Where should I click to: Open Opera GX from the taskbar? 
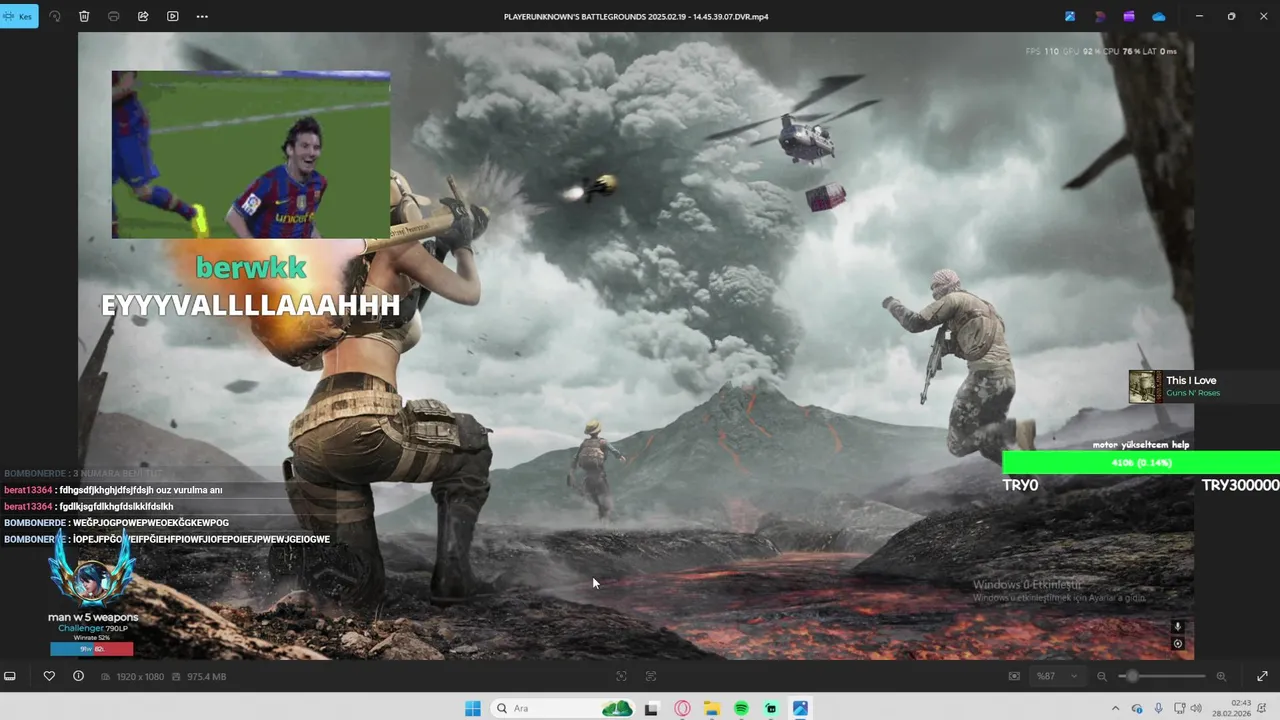(x=682, y=708)
